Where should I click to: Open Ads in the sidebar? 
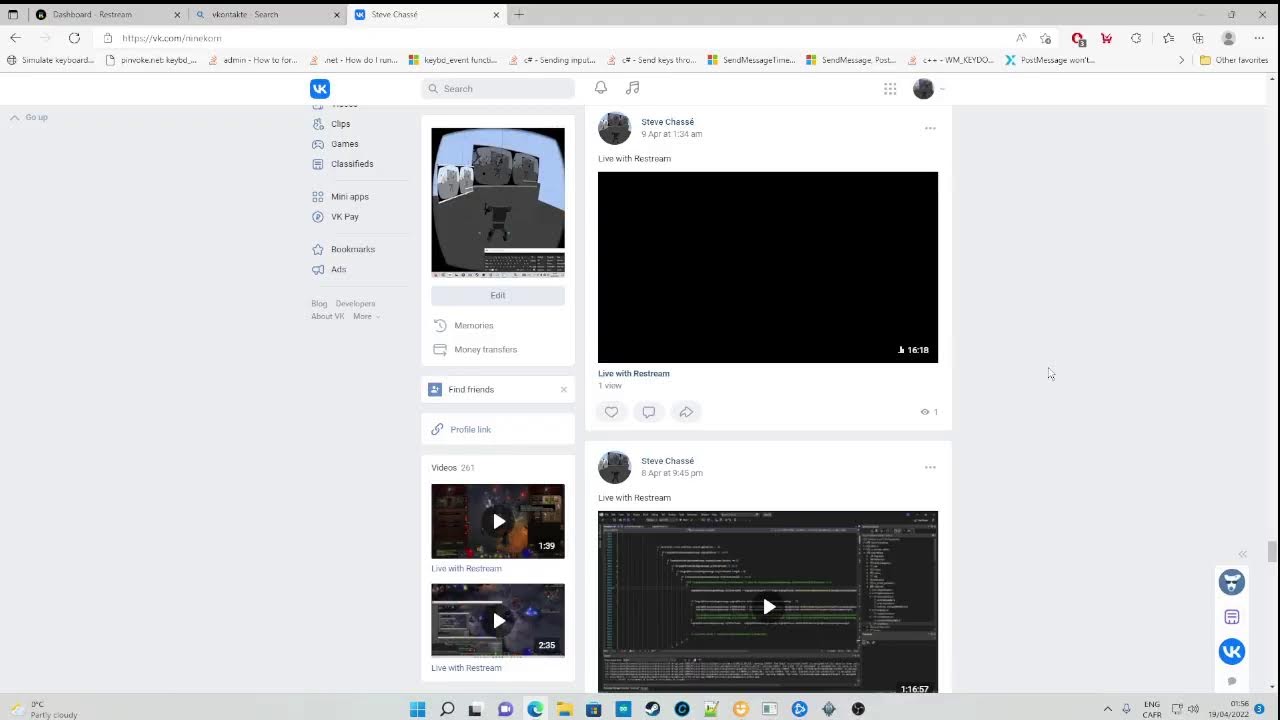338,269
